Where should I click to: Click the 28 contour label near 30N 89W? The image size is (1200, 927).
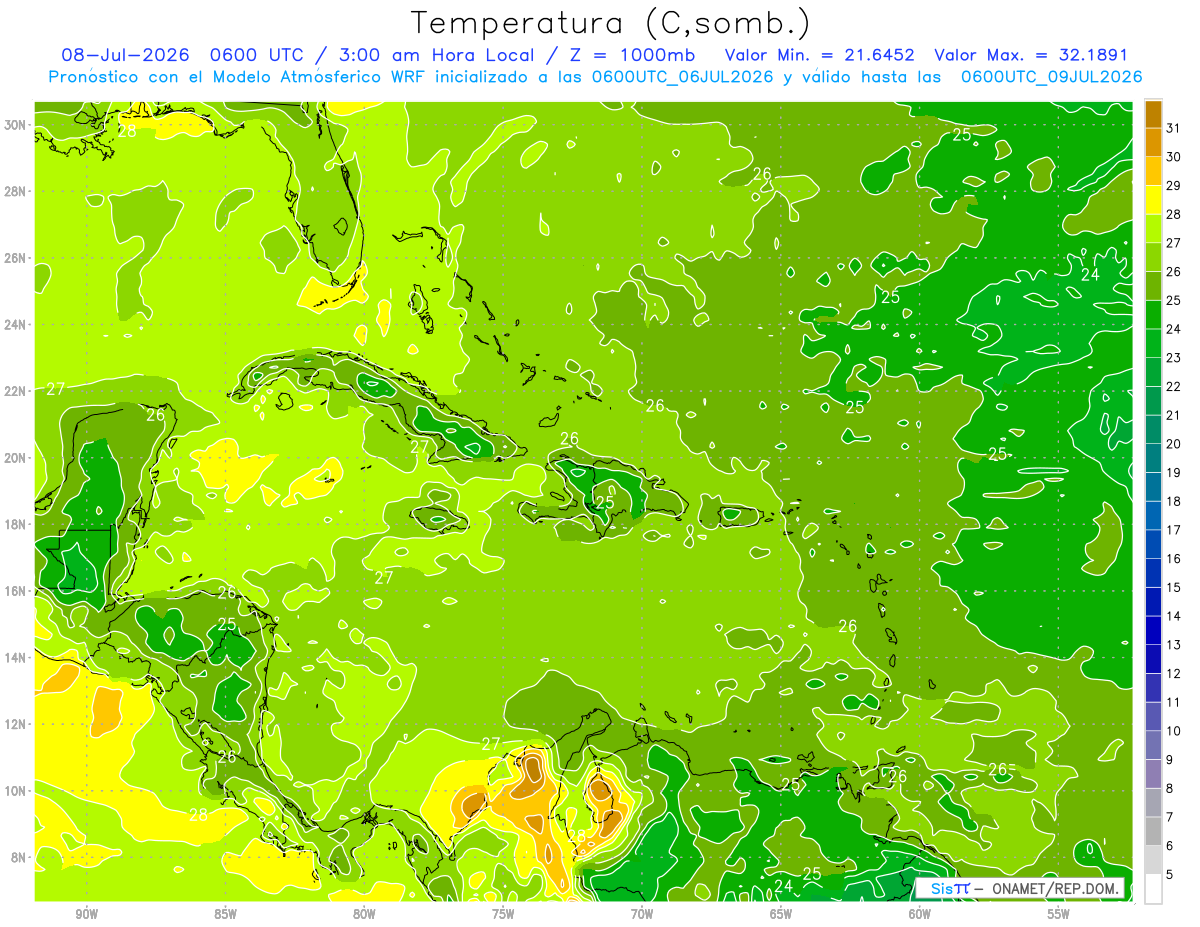coord(127,130)
